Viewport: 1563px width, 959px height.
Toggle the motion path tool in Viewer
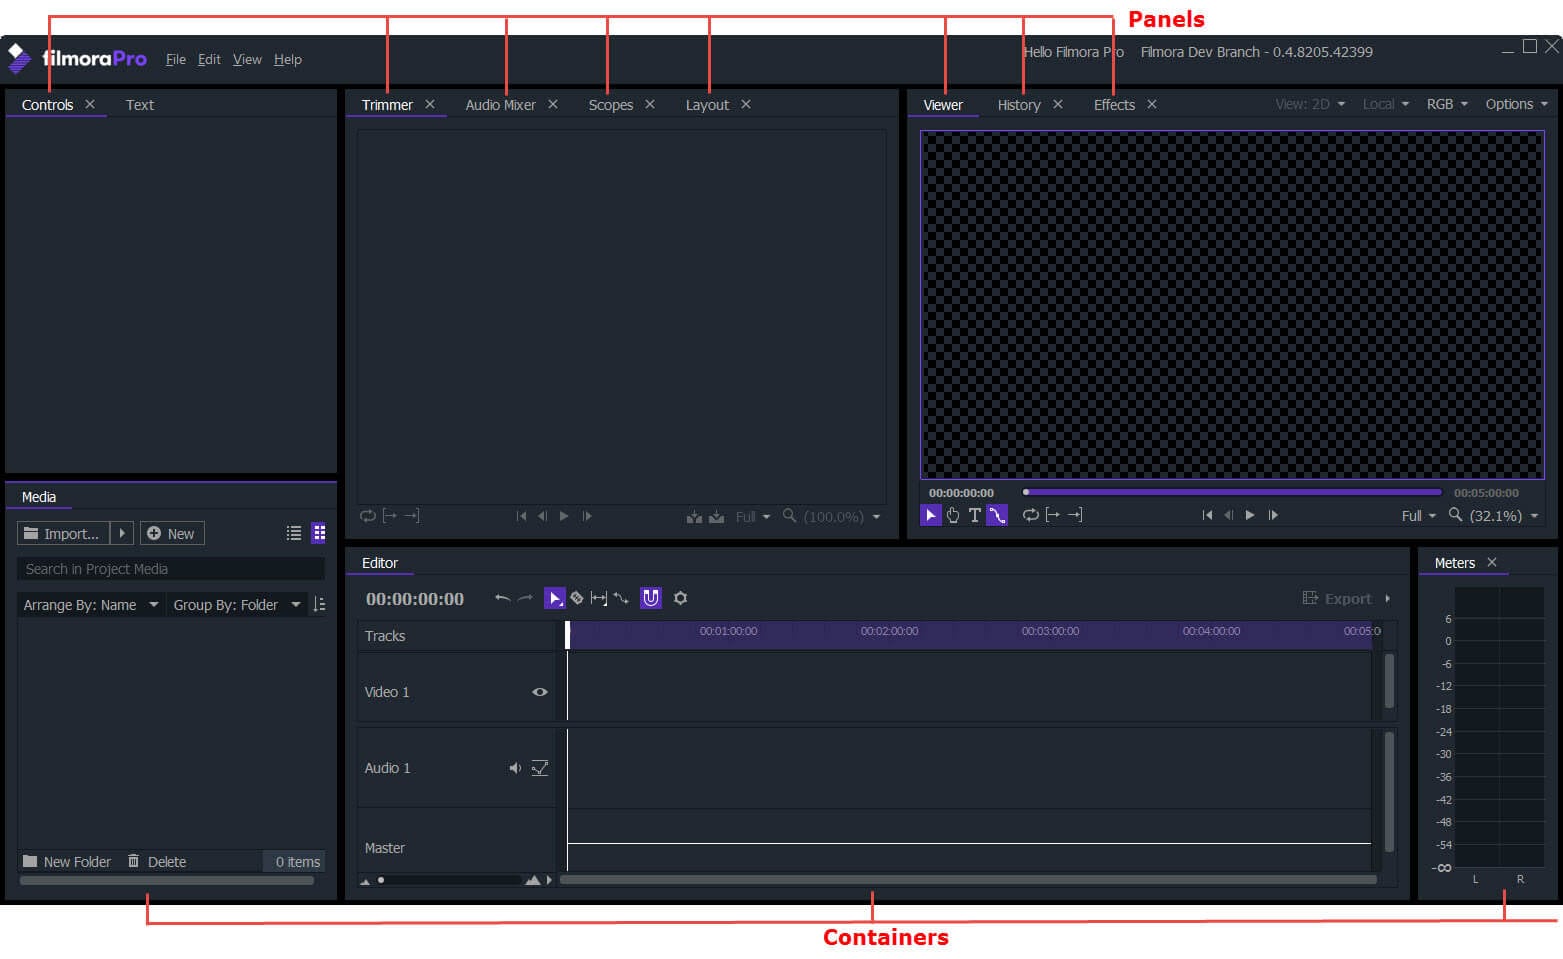[997, 515]
